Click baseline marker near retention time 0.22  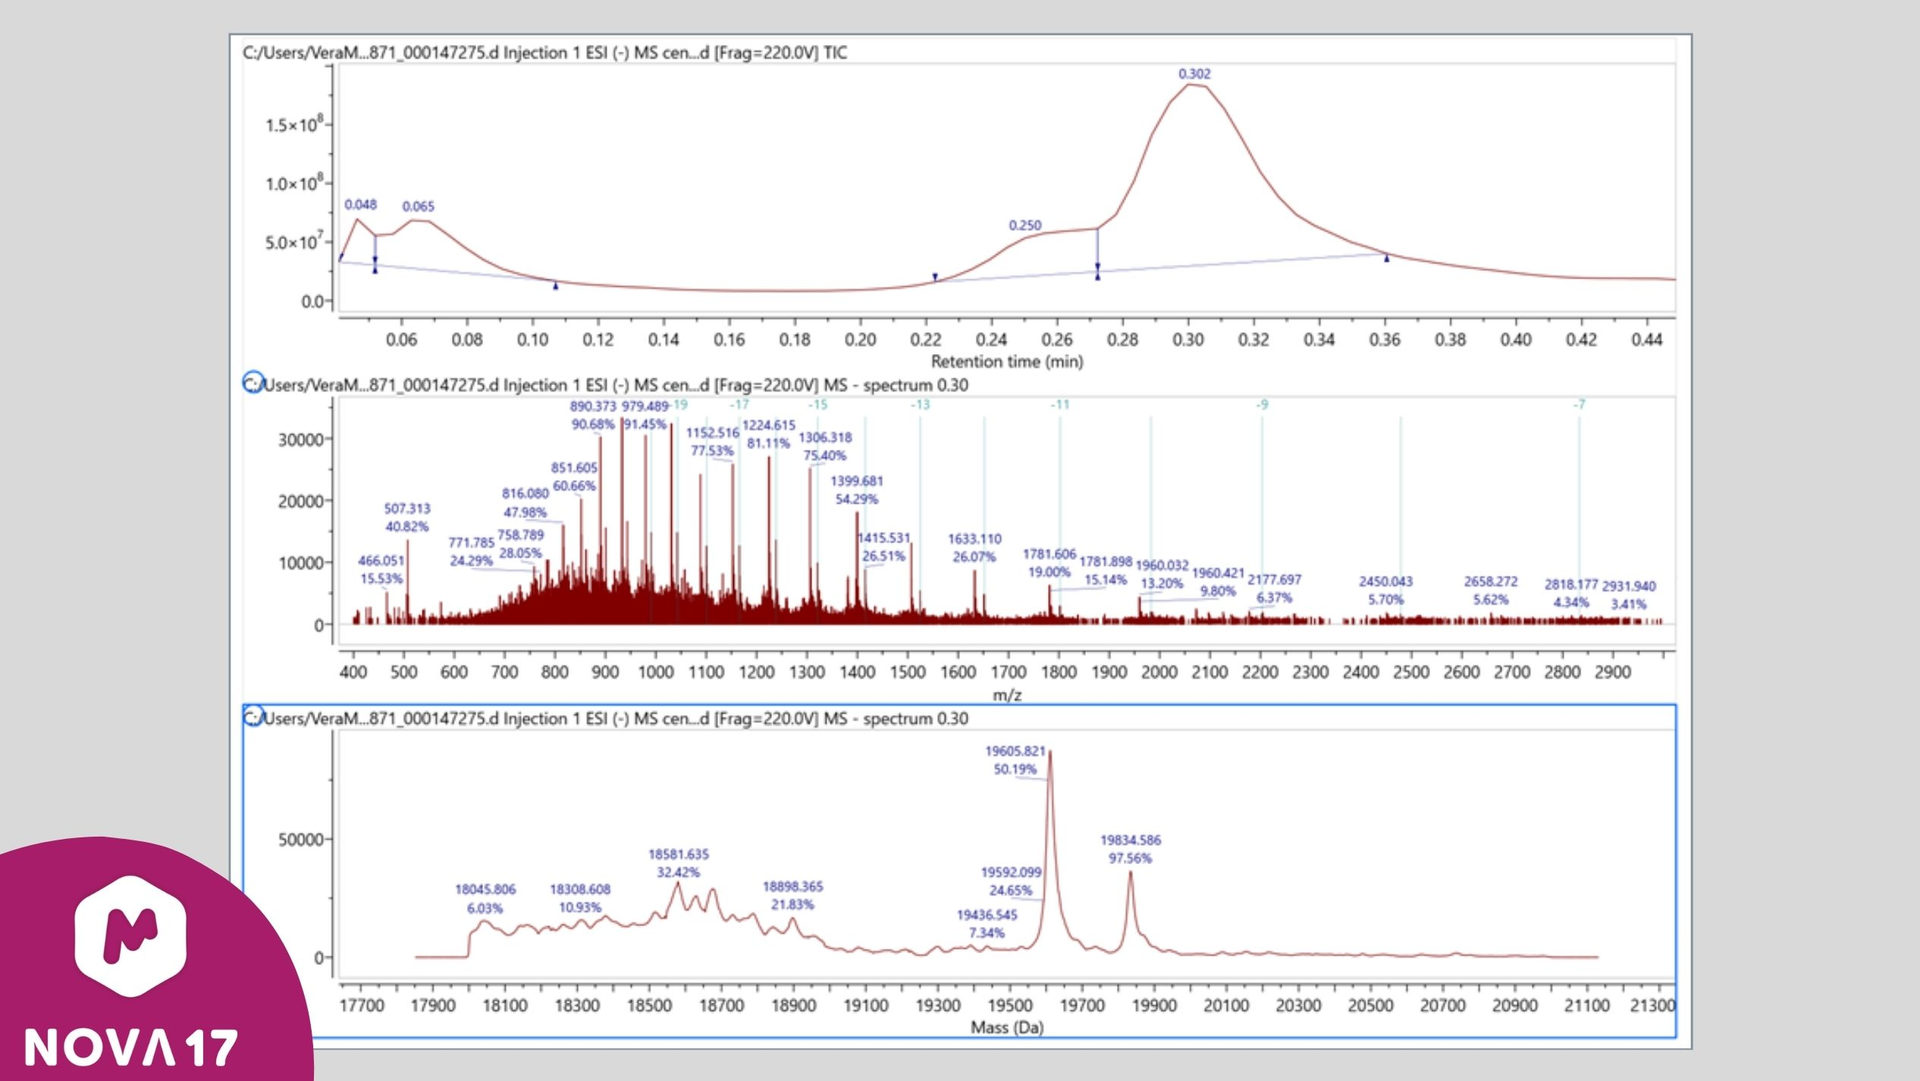click(935, 277)
